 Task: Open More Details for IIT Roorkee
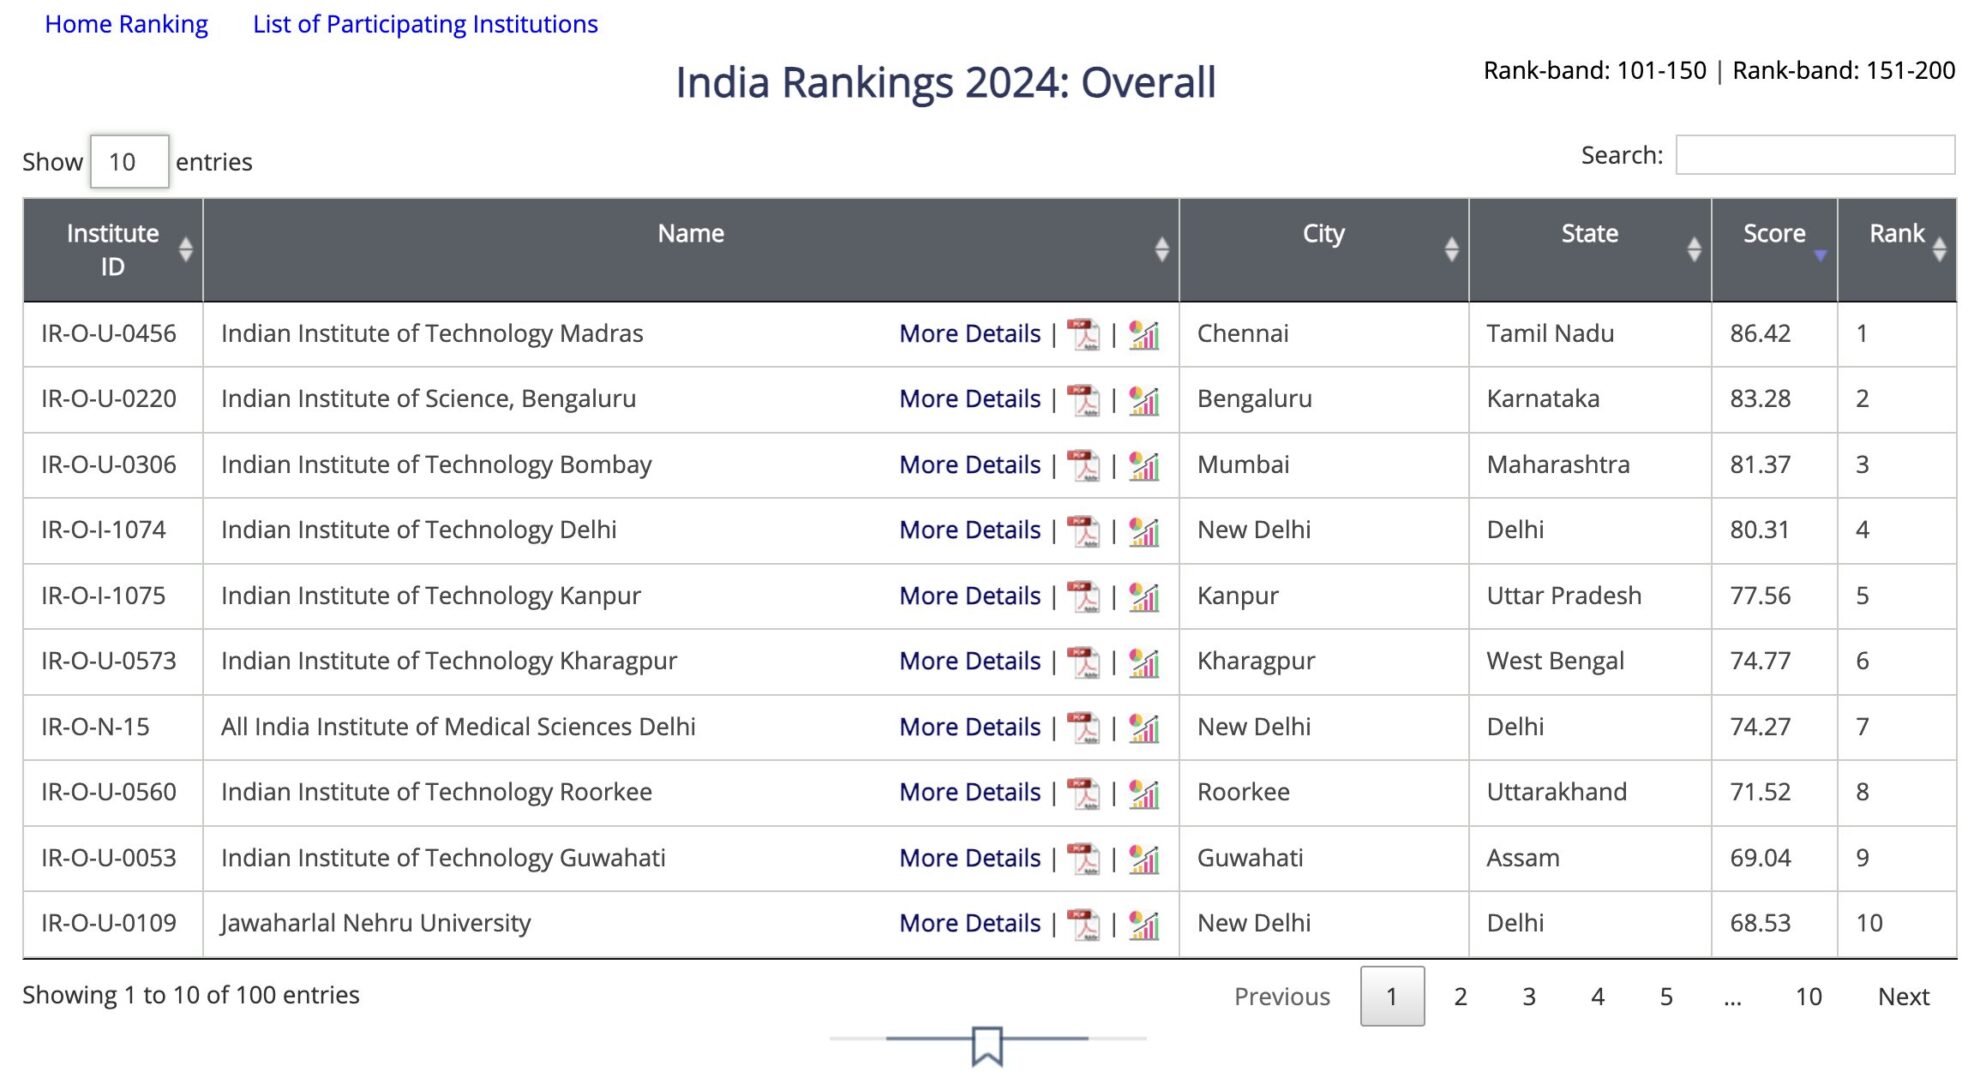(x=970, y=792)
